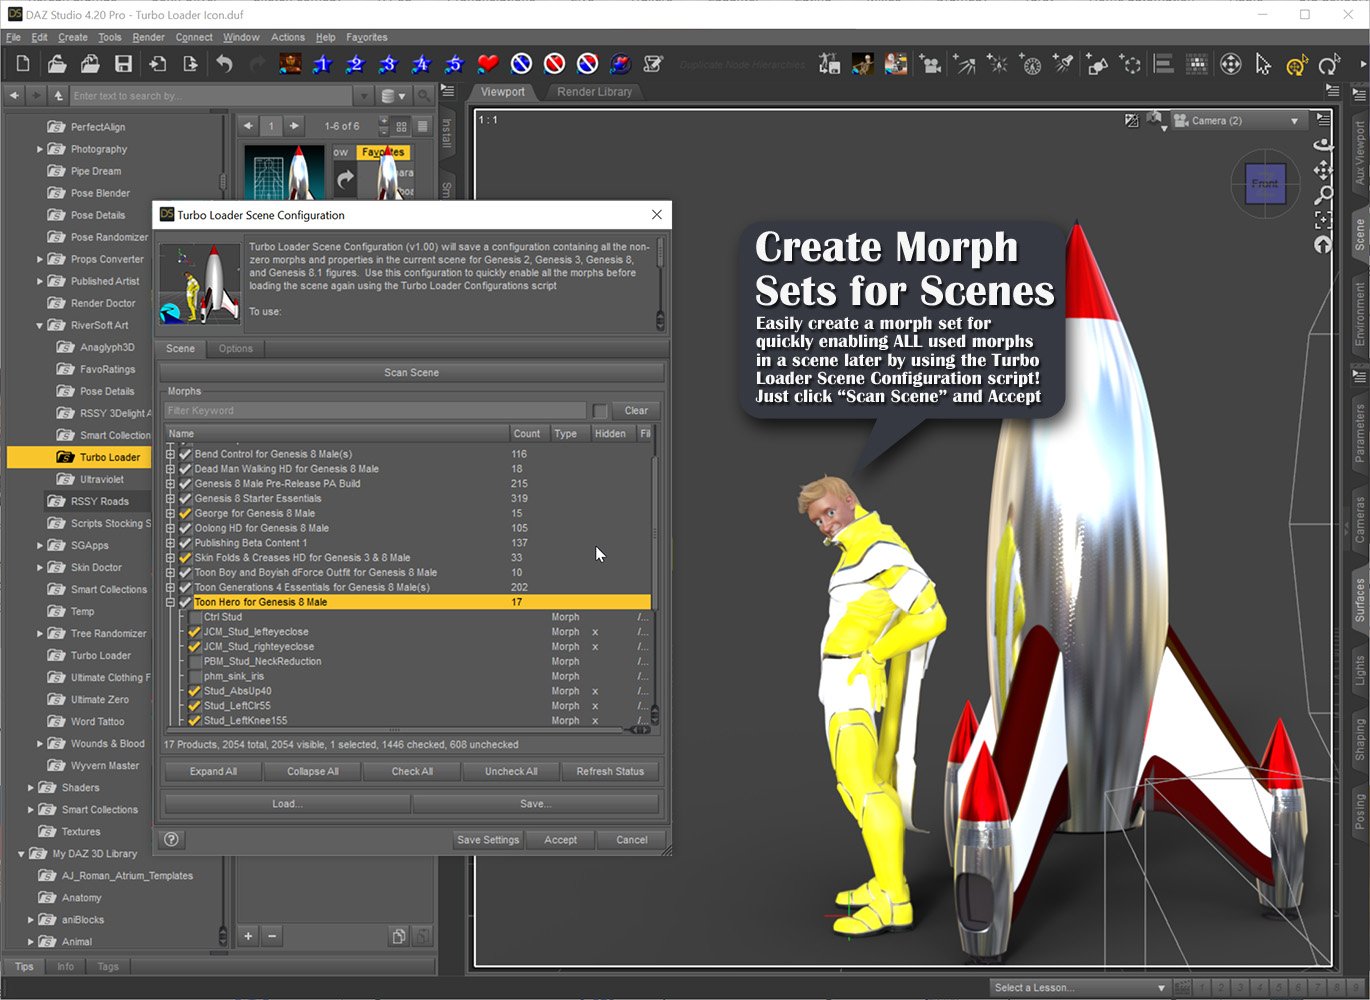The image size is (1370, 1000).
Task: Click the Import file icon
Action: (x=157, y=65)
